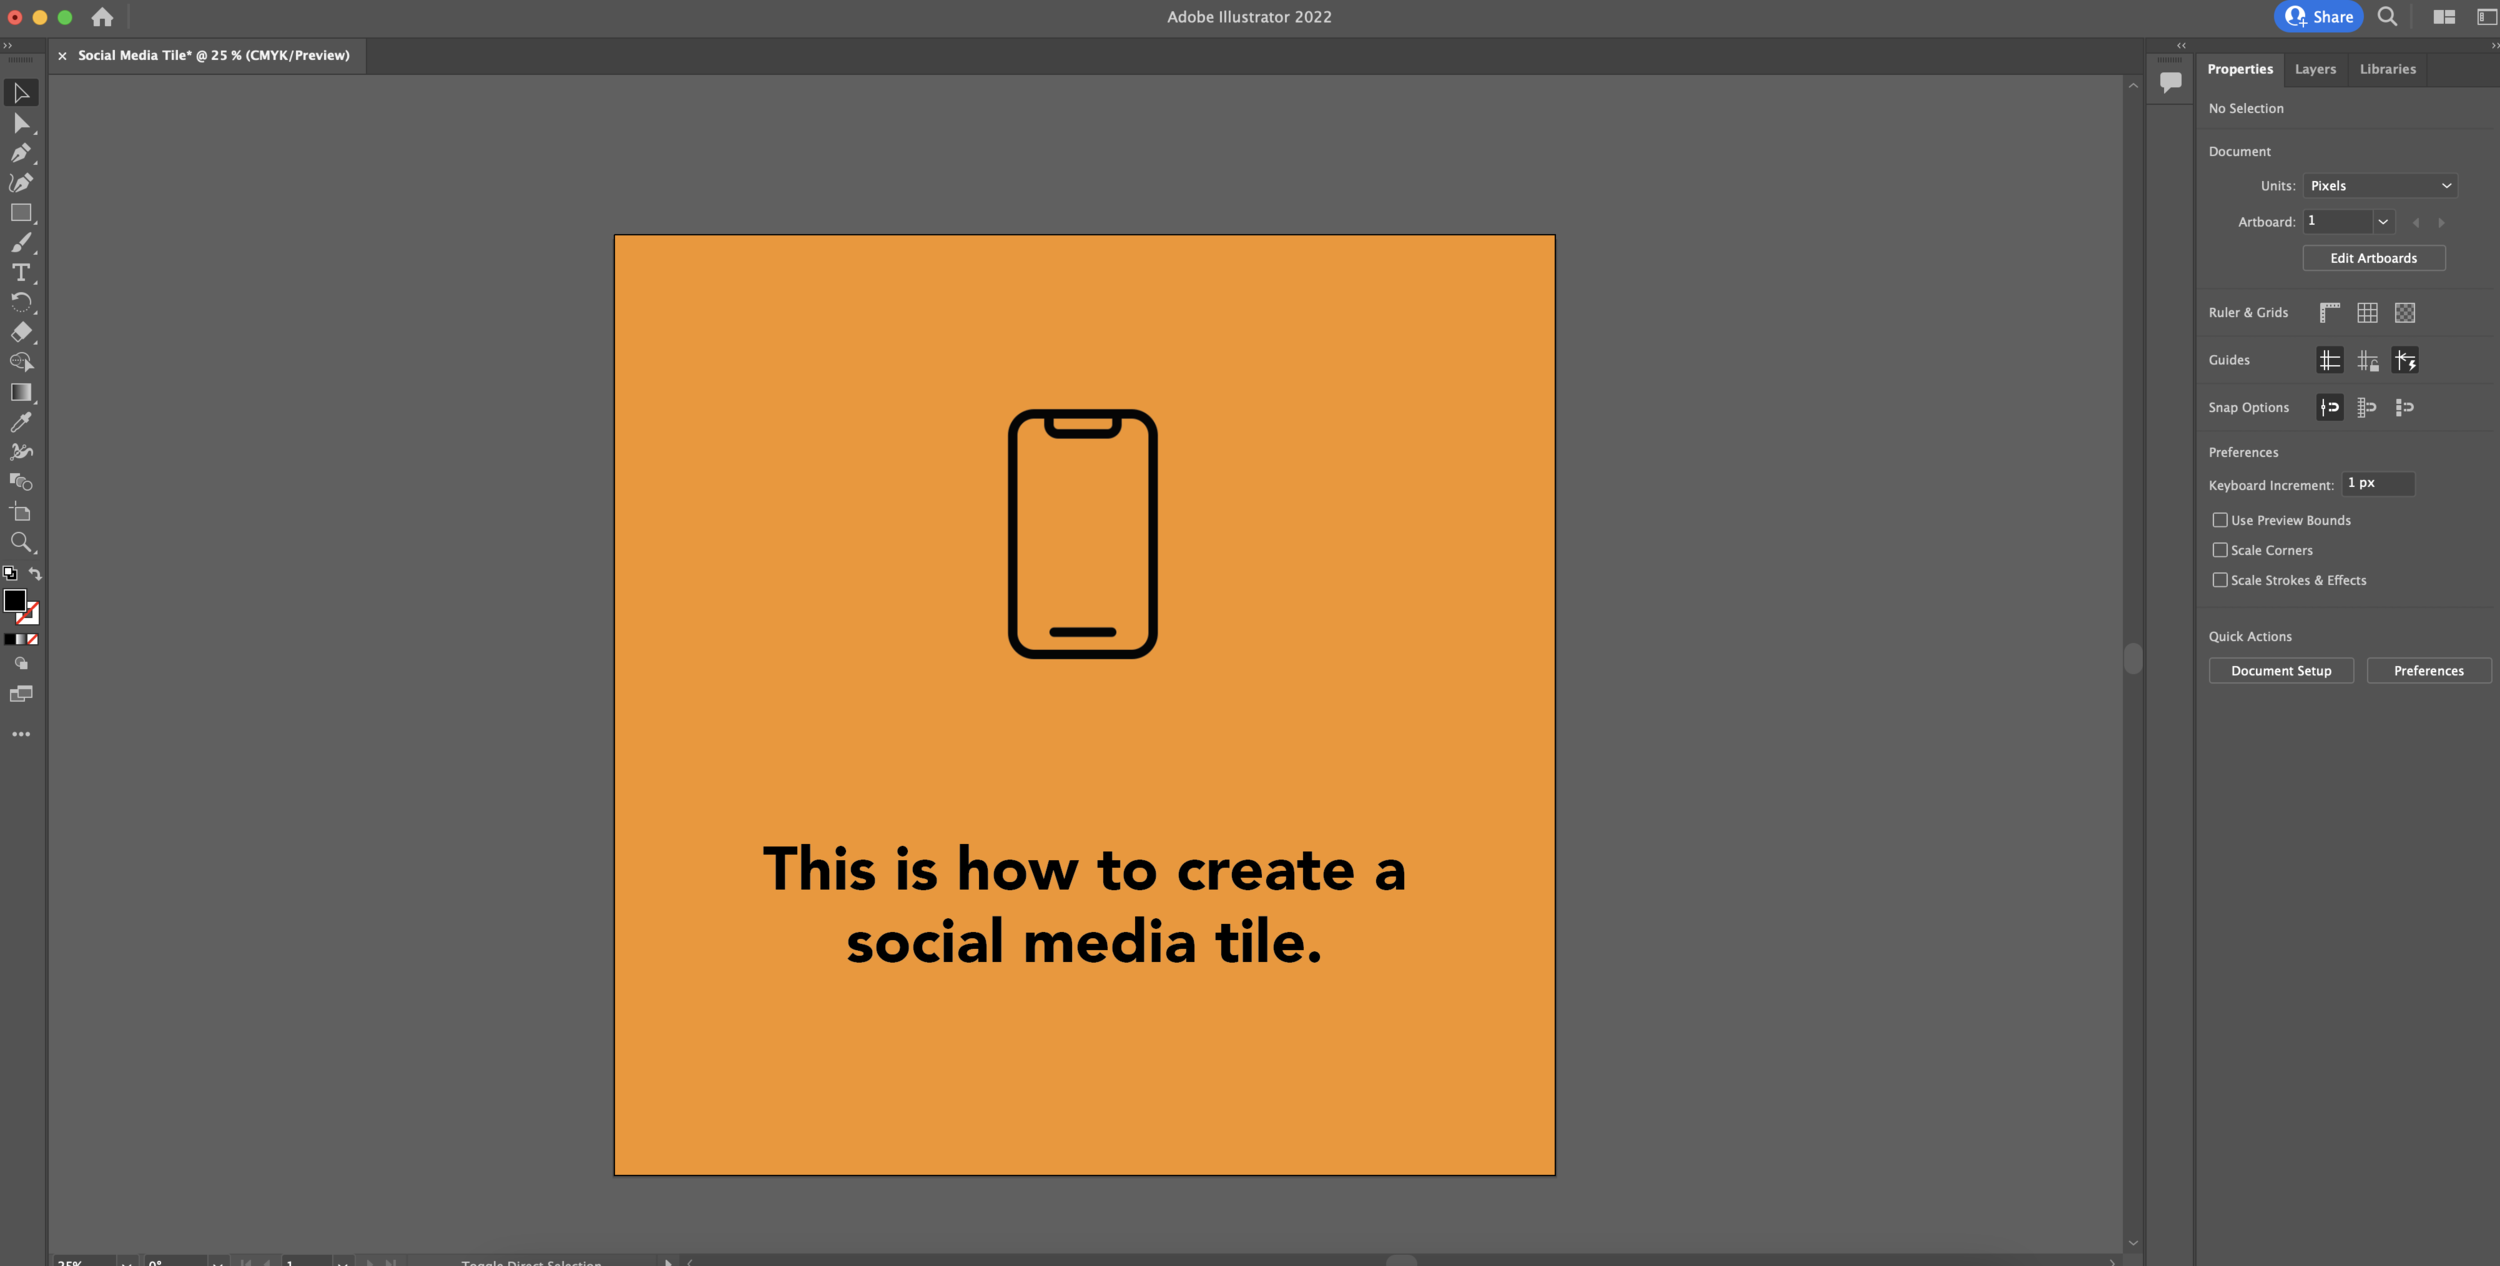Check the Scale Corners option
The width and height of the screenshot is (2500, 1266).
click(2220, 550)
